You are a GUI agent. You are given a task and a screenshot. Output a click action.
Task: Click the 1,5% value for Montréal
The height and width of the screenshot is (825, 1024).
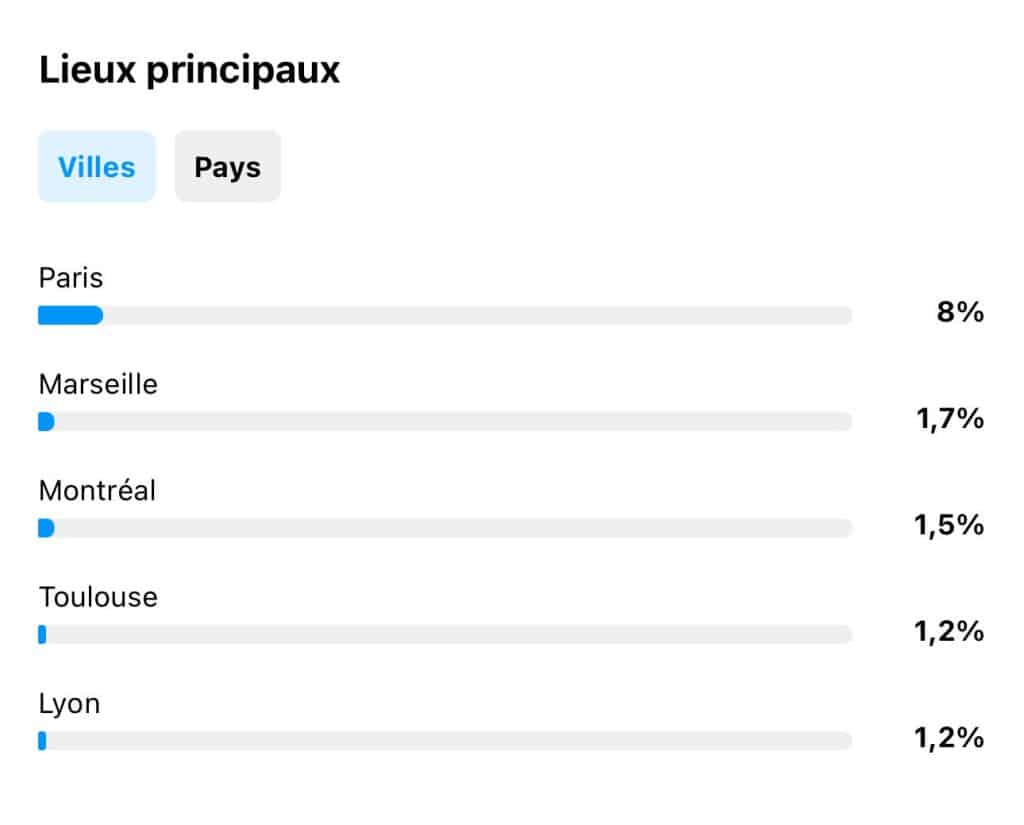(x=949, y=525)
